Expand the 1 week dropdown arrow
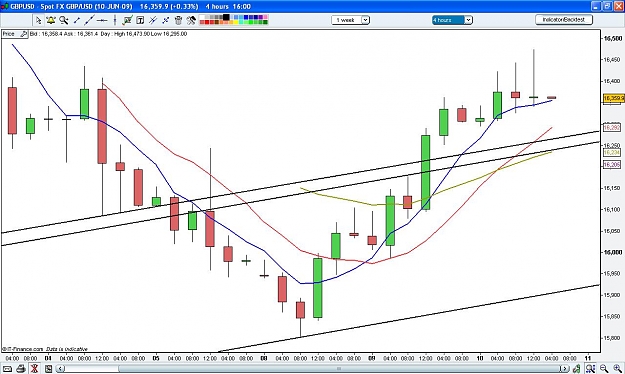 coord(365,20)
